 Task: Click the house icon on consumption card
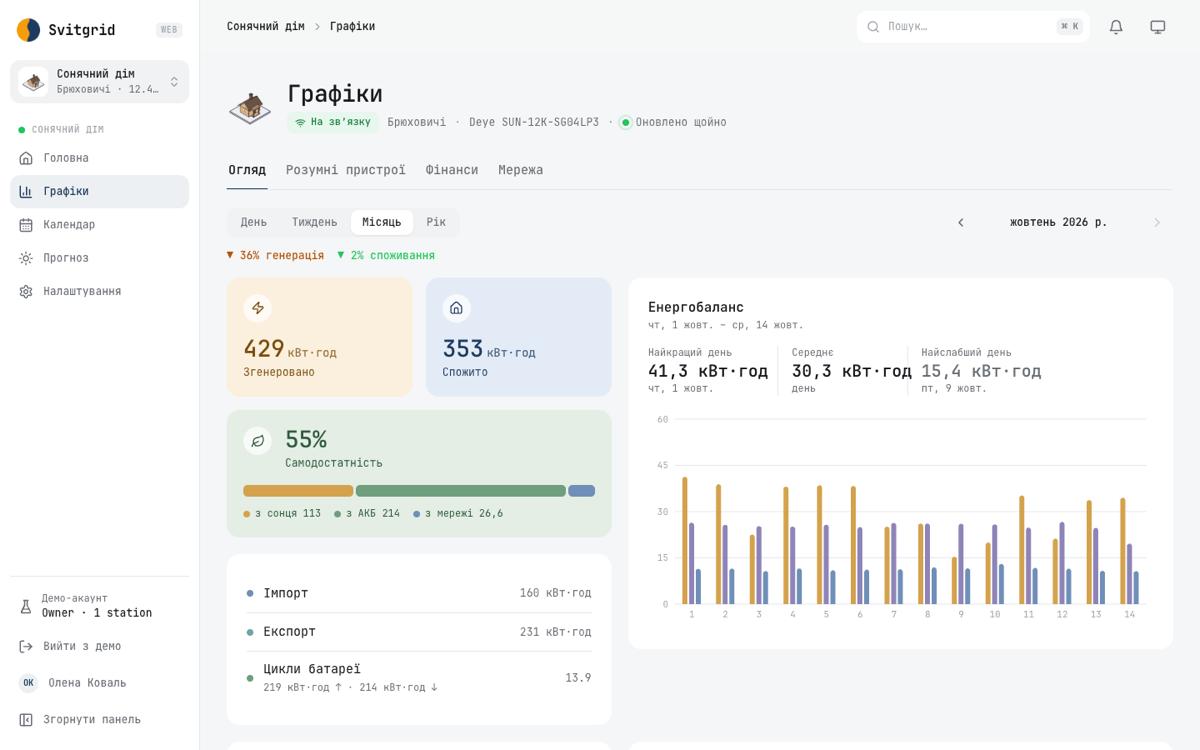coord(456,308)
